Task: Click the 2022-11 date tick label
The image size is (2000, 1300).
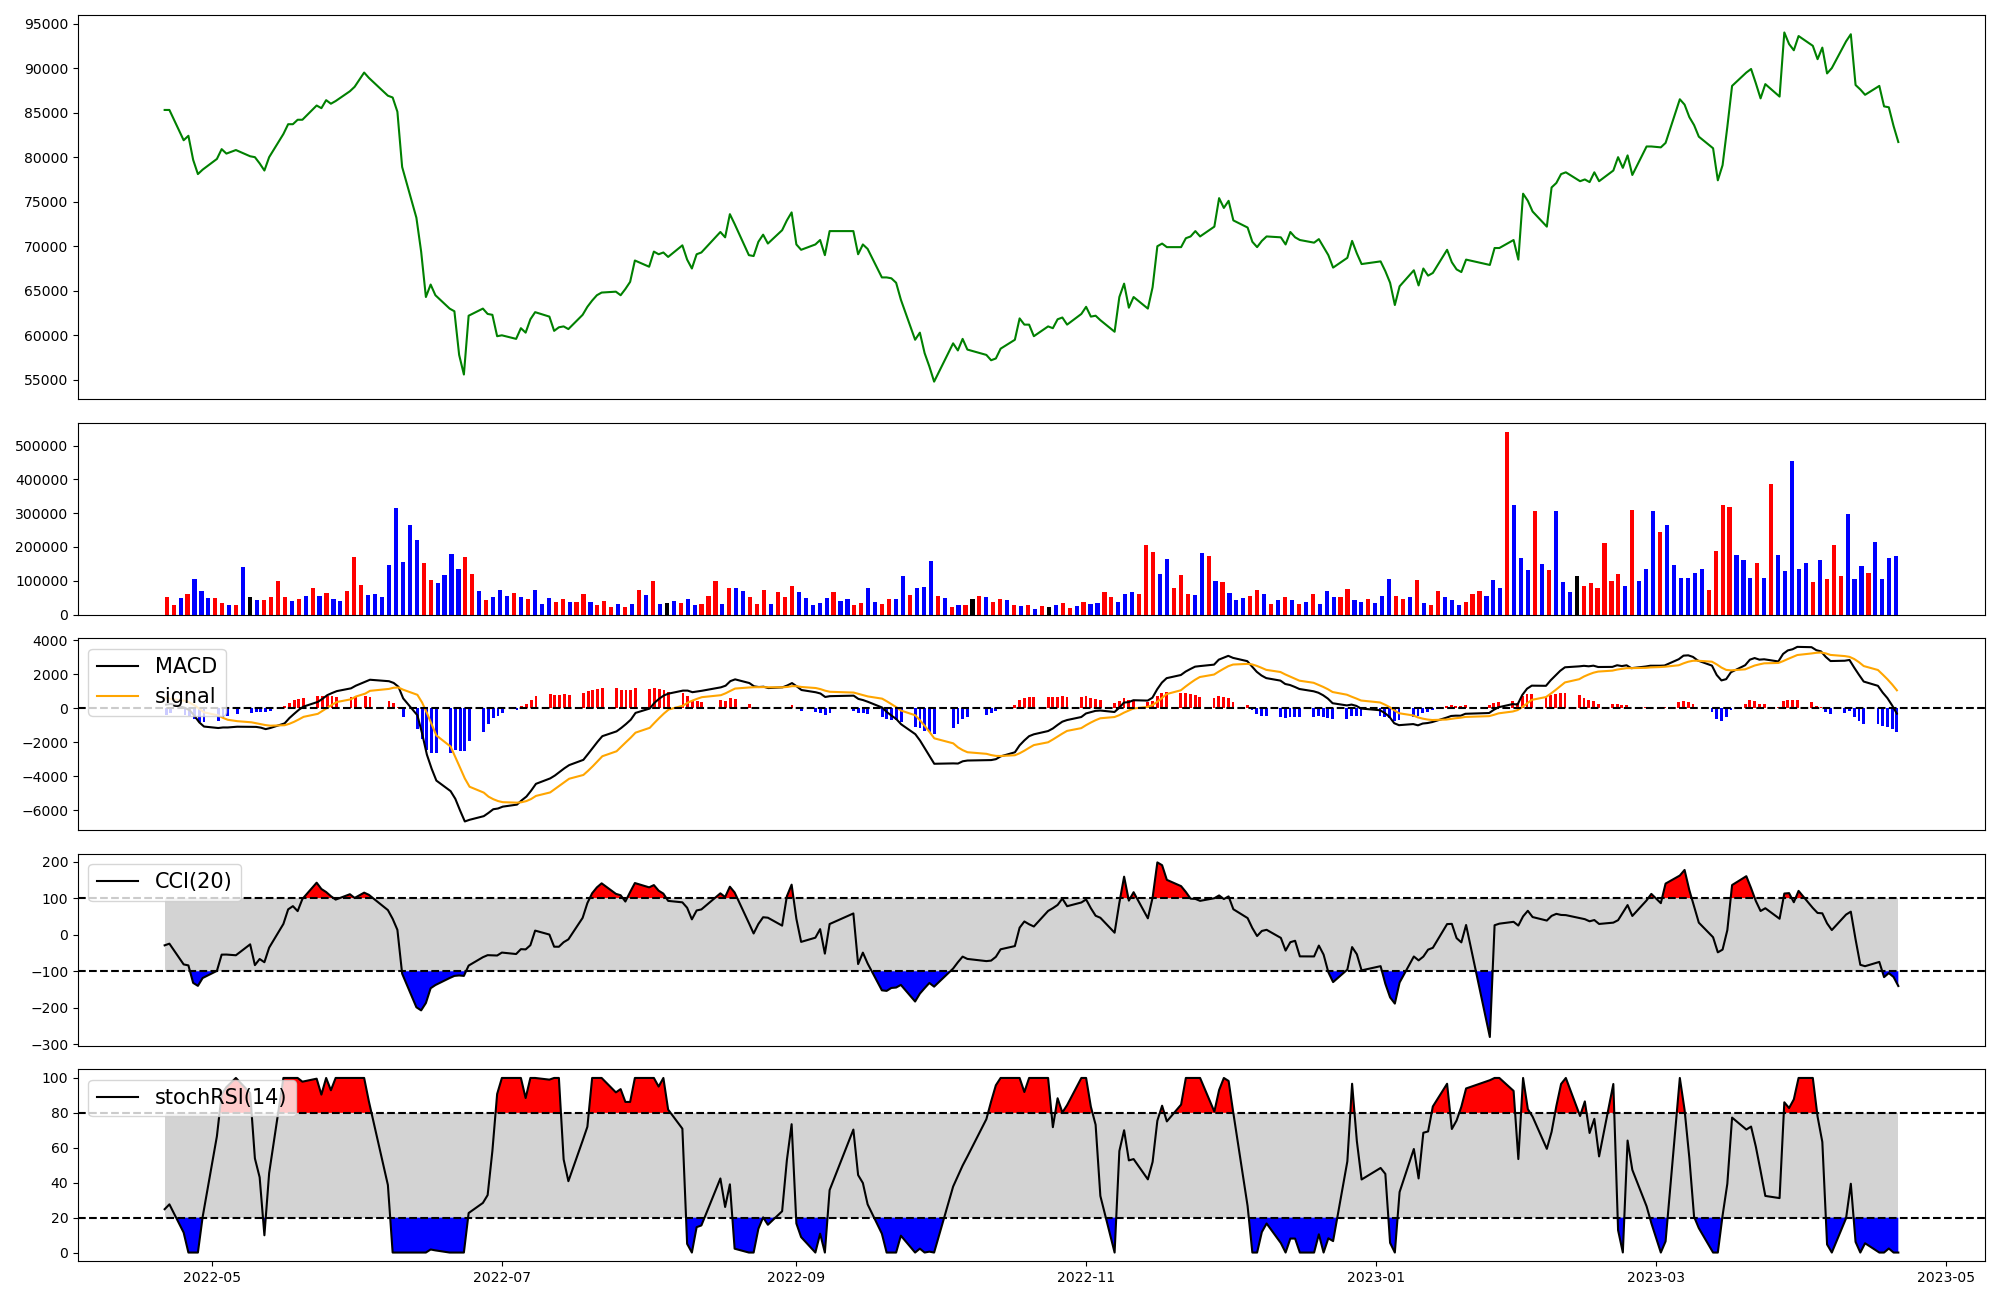Action: click(x=1086, y=1276)
